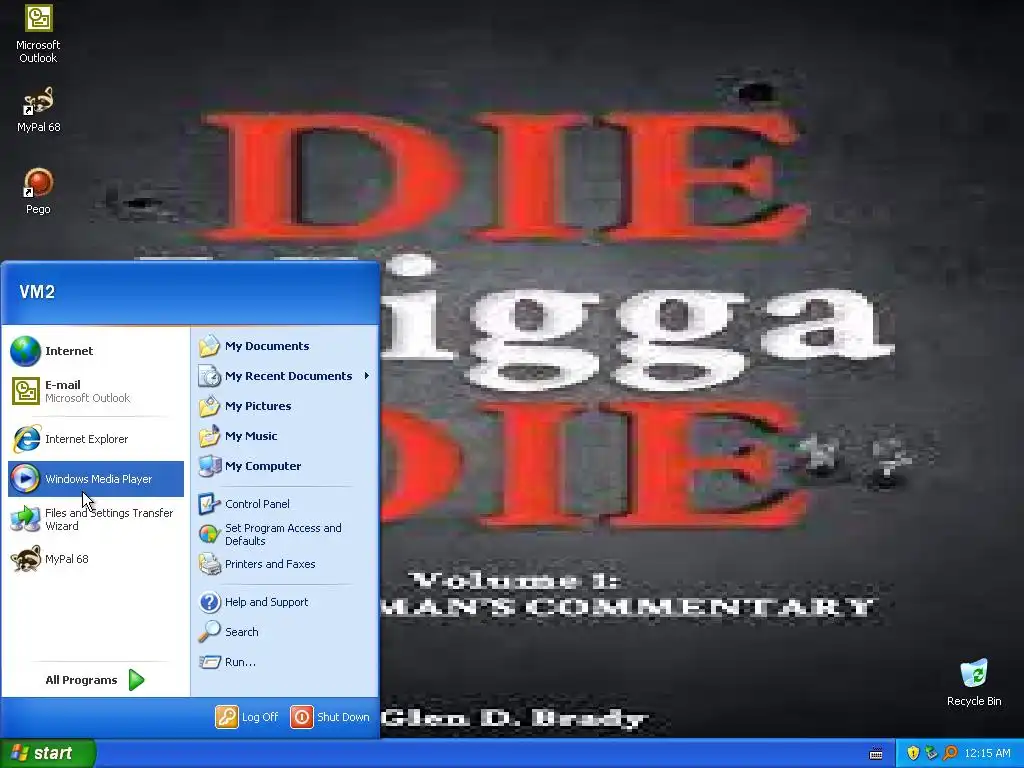The image size is (1024, 768).
Task: Open My Documents folder
Action: click(285, 346)
